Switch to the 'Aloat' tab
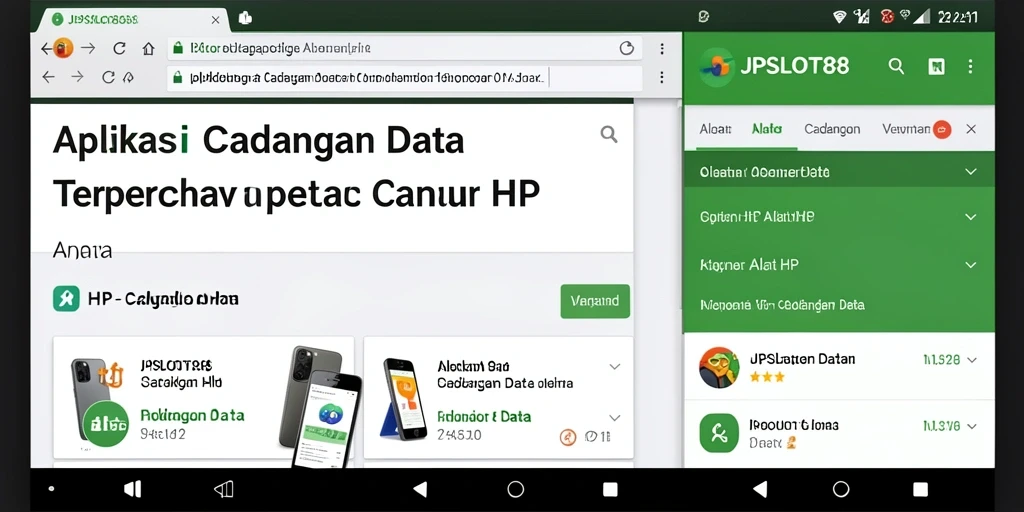Screen dimensions: 1024x512 click(715, 129)
